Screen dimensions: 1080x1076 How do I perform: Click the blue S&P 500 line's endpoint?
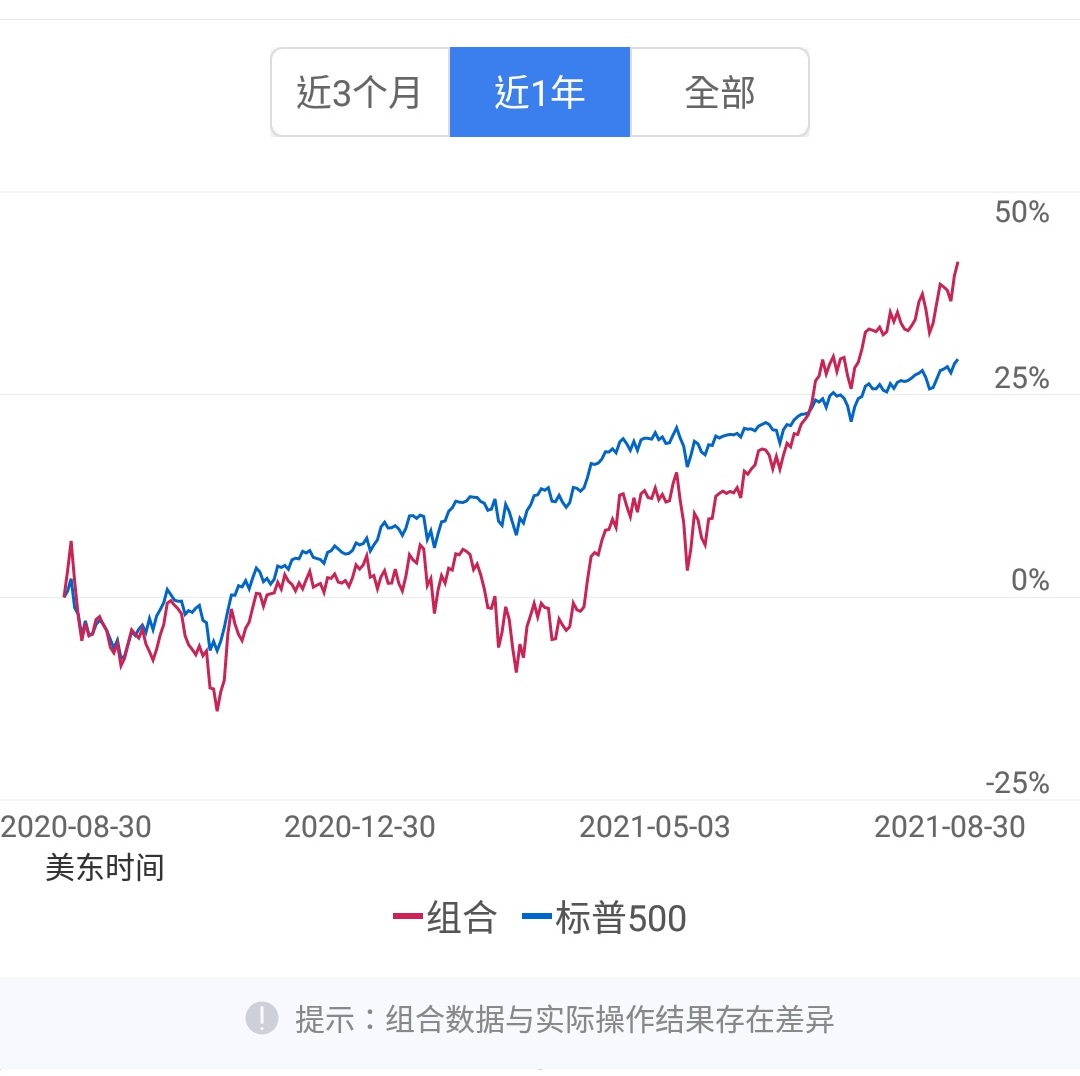tap(957, 360)
